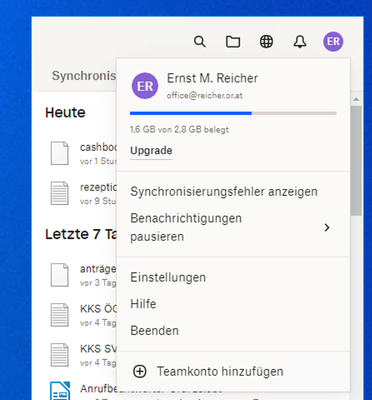
Task: Click the cashbook file icon under Heute
Action: 60,153
